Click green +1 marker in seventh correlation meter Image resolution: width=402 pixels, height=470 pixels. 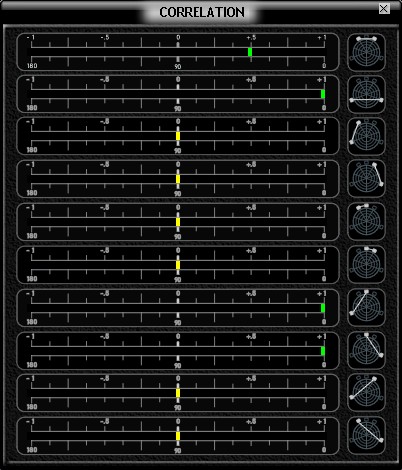[323, 308]
